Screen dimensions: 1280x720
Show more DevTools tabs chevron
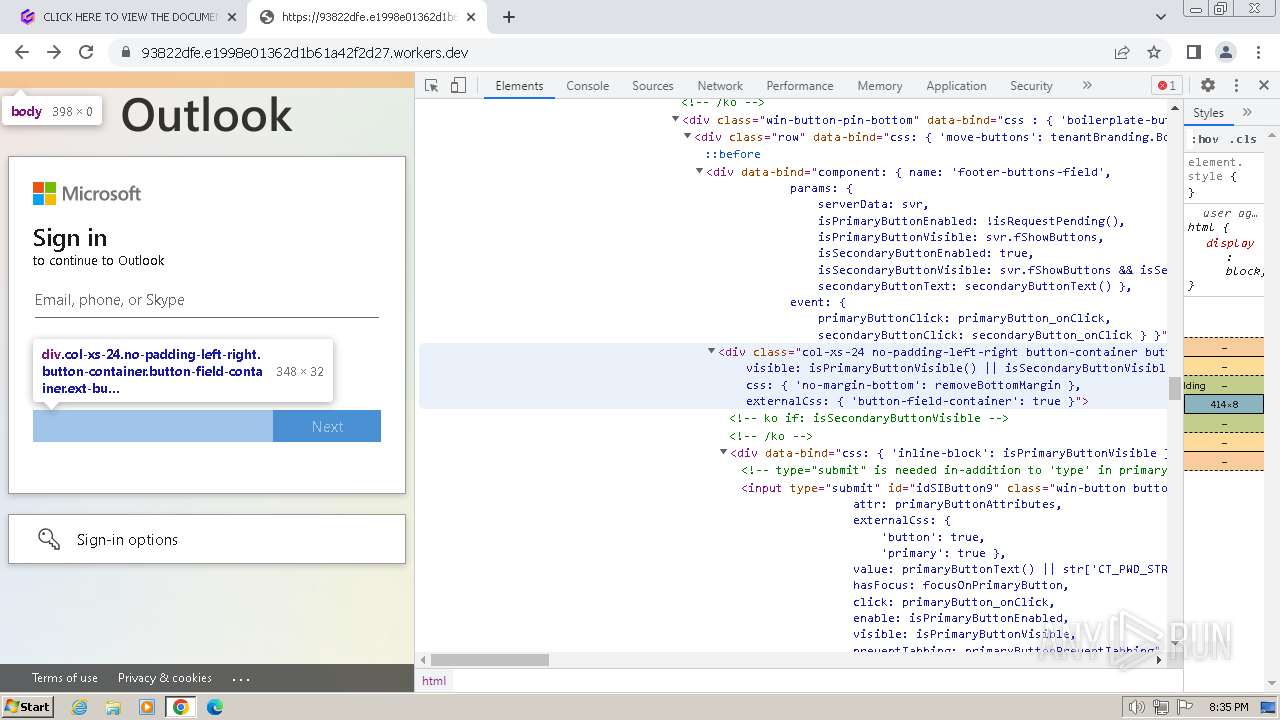[1087, 86]
